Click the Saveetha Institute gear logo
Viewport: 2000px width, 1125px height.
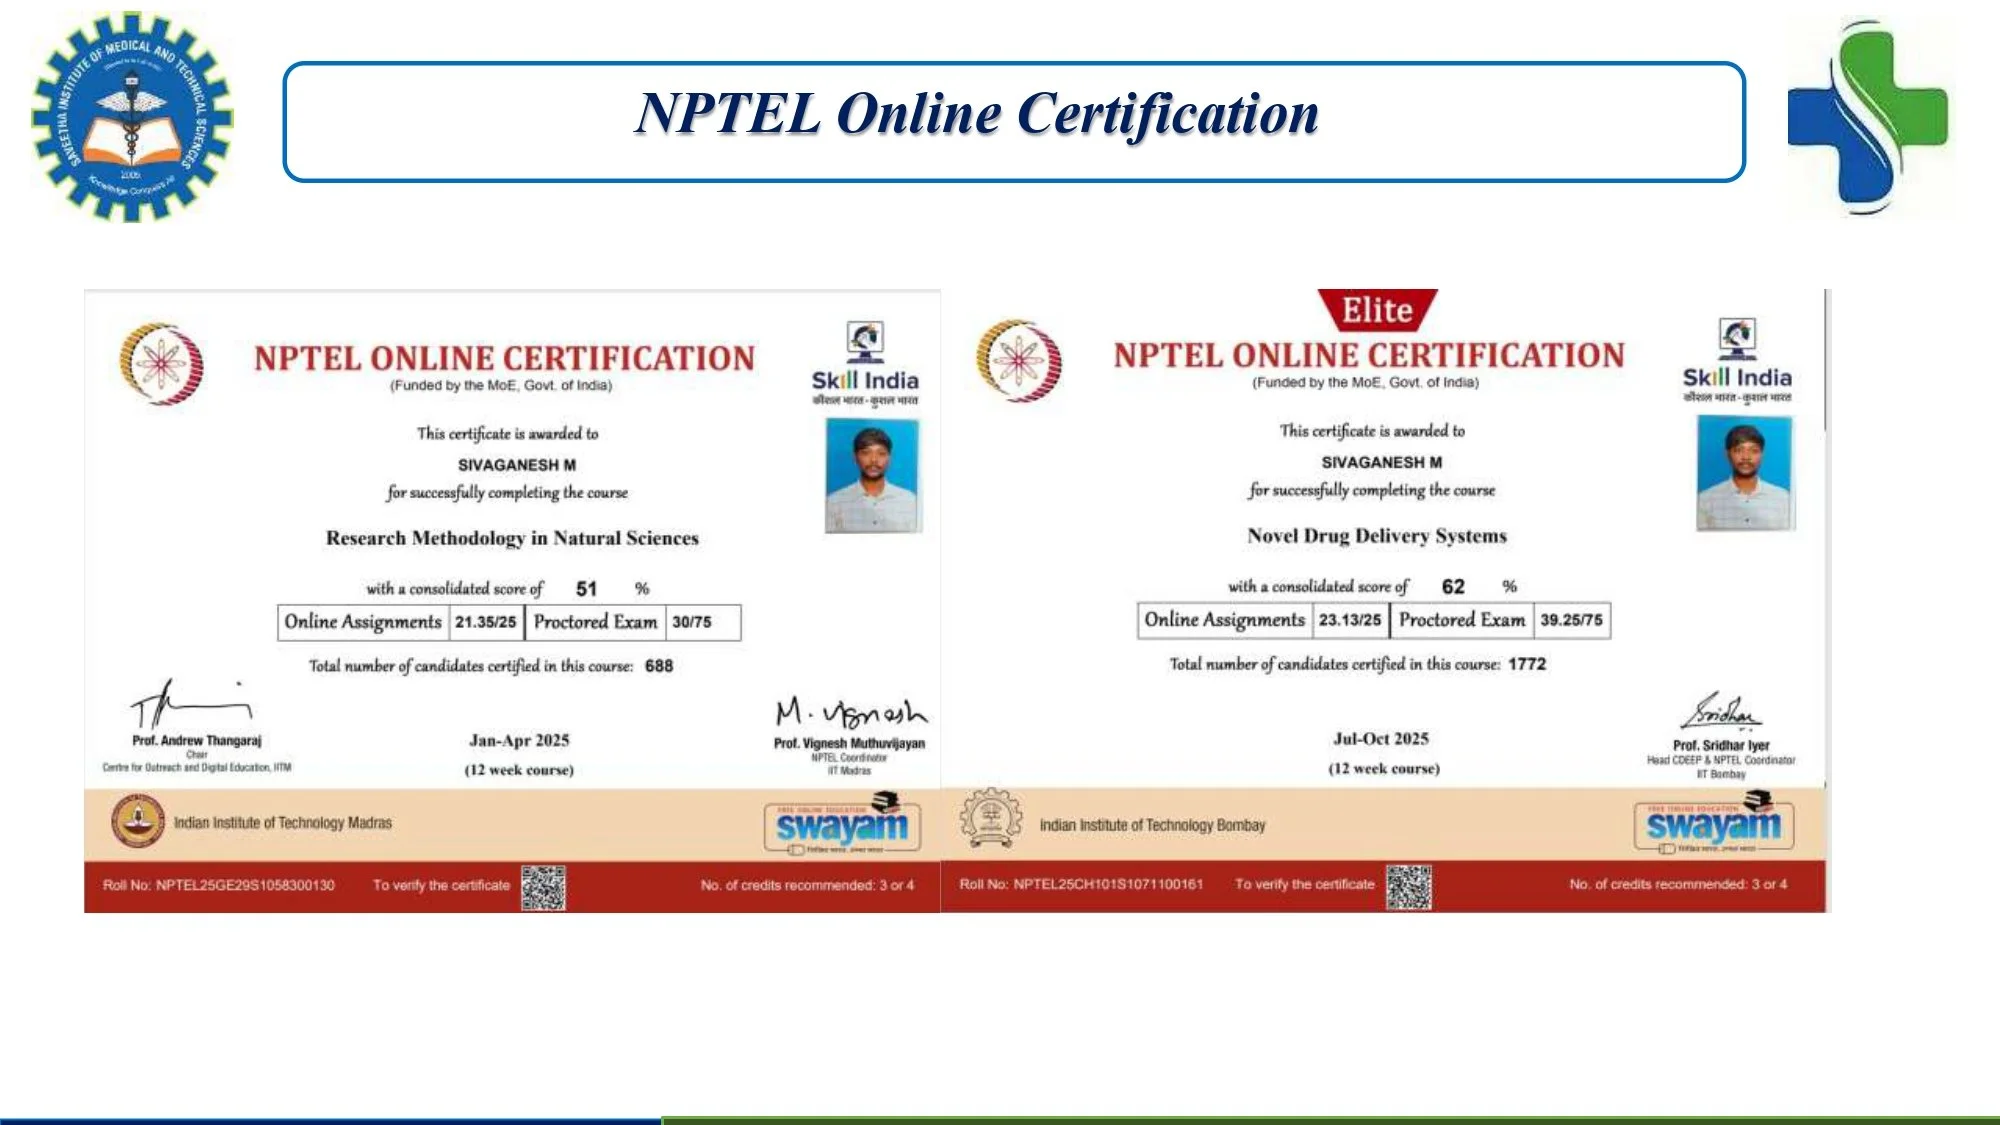(x=132, y=116)
